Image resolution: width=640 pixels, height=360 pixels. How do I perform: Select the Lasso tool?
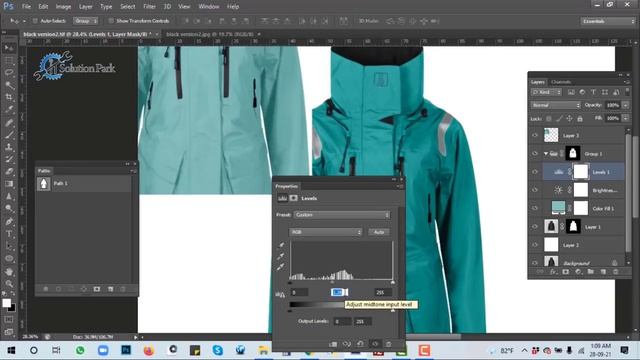tap(9, 73)
